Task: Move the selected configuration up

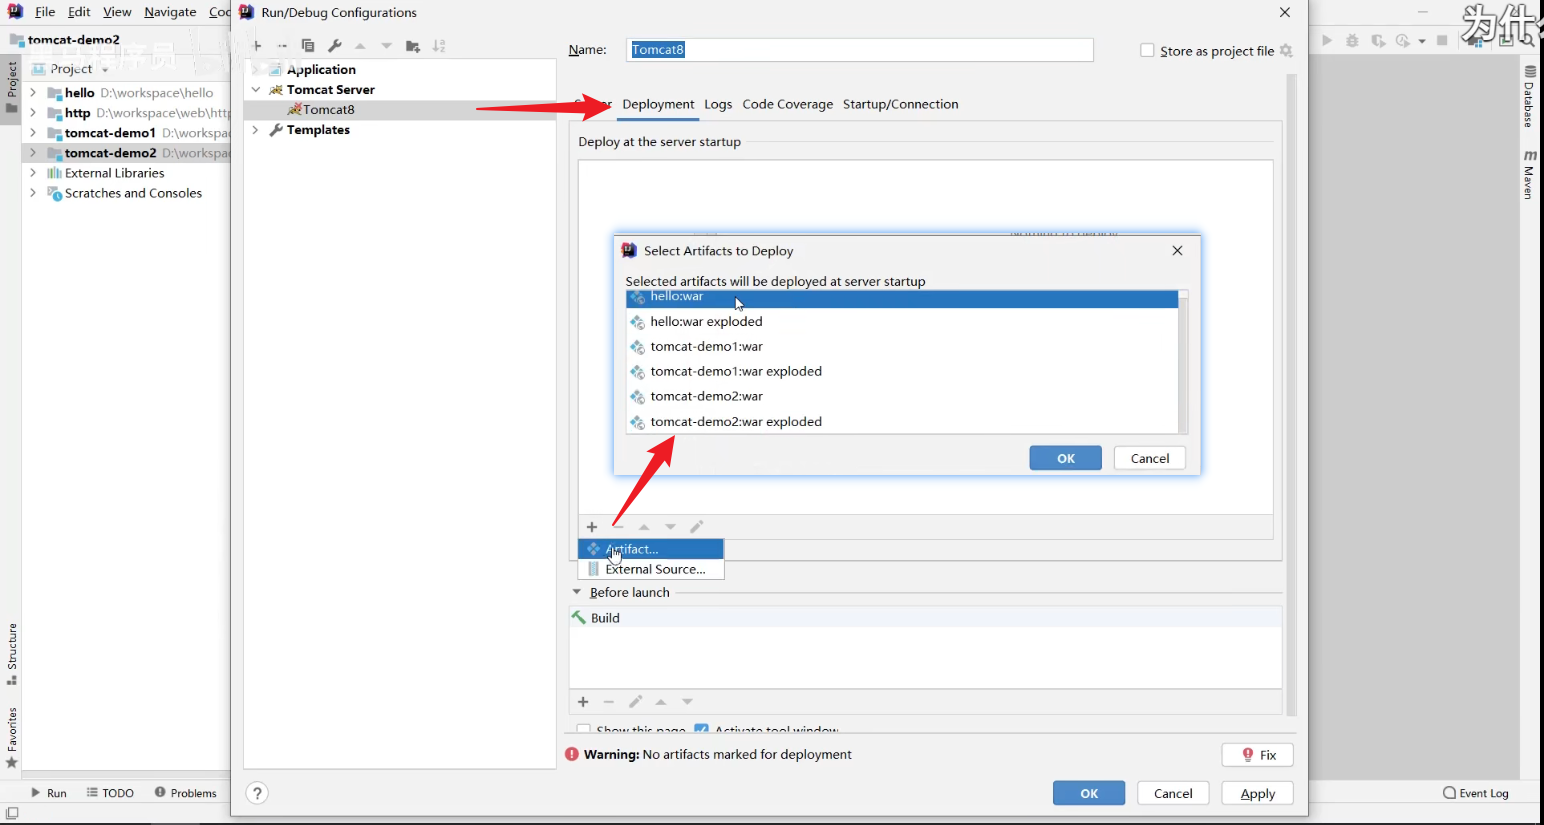Action: (x=360, y=46)
